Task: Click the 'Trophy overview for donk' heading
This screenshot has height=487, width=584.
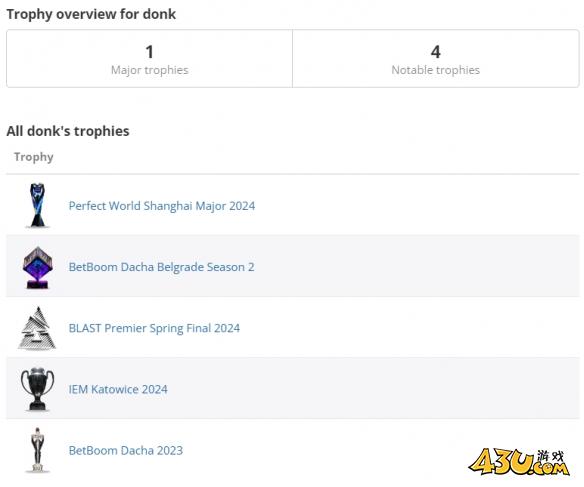Action: [x=91, y=14]
